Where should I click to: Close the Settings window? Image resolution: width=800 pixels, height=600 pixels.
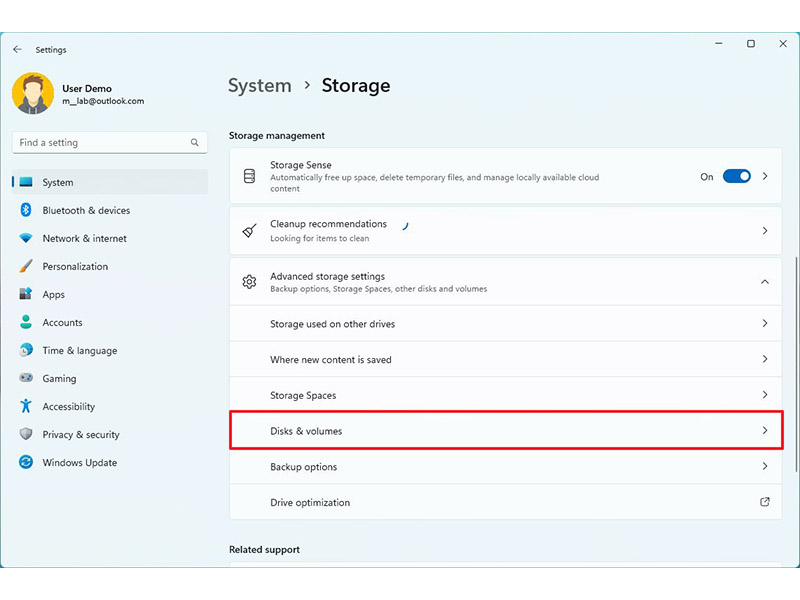point(783,44)
